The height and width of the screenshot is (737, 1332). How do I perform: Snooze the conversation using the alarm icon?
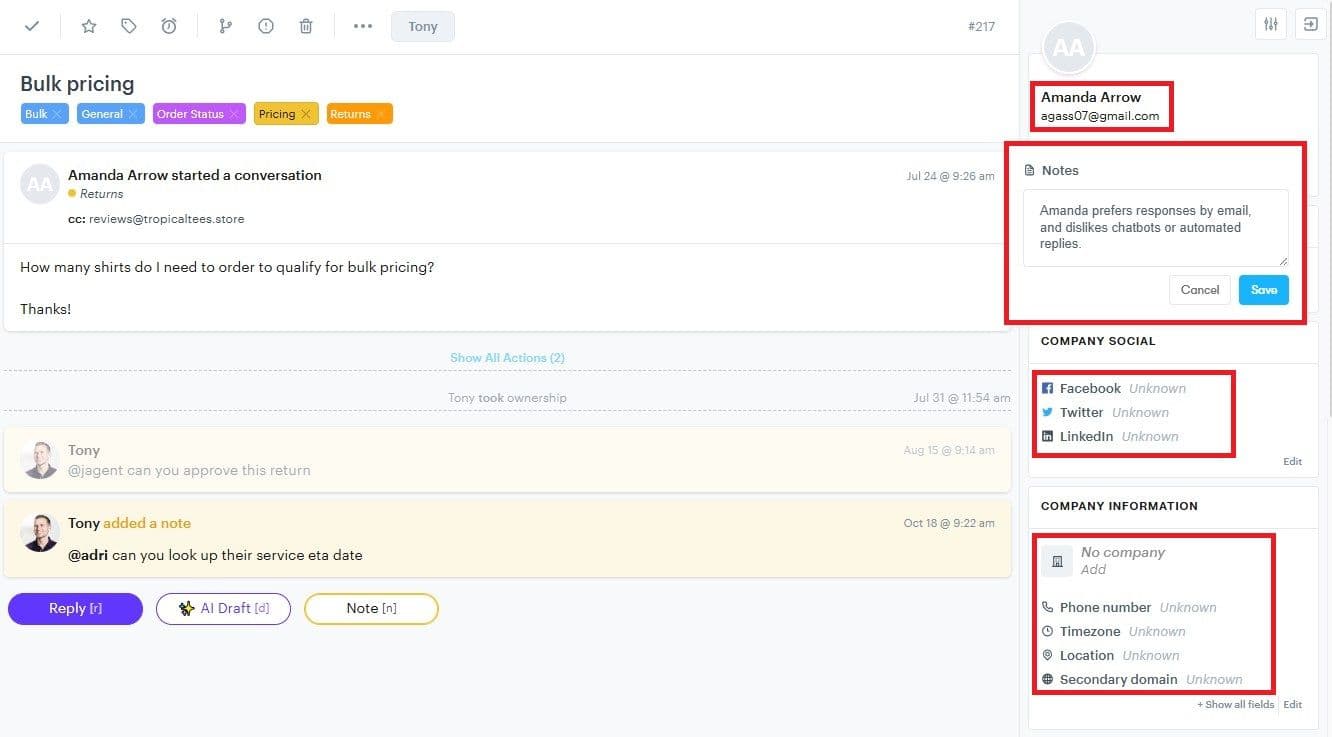coord(169,26)
